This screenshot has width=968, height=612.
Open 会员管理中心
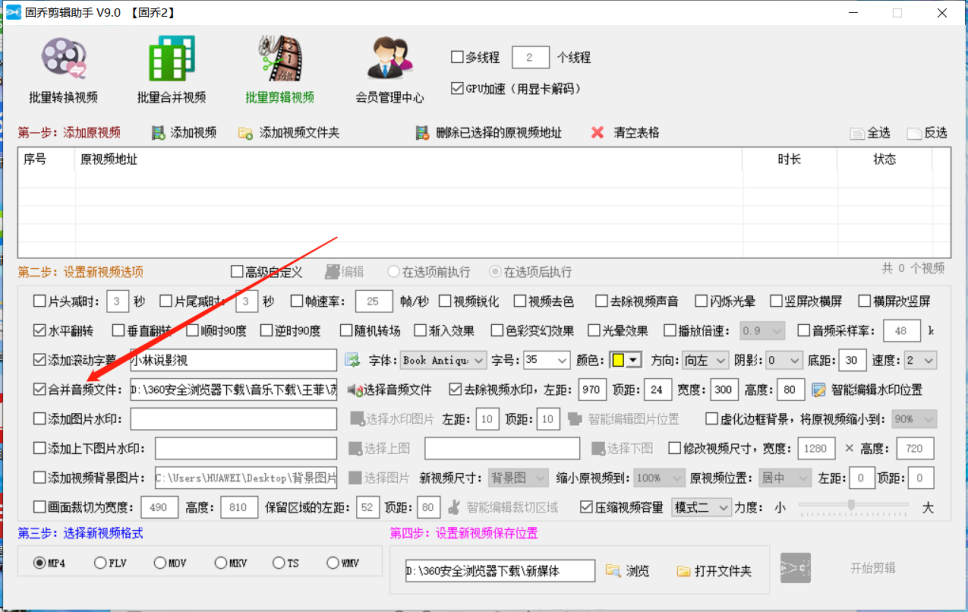(389, 70)
